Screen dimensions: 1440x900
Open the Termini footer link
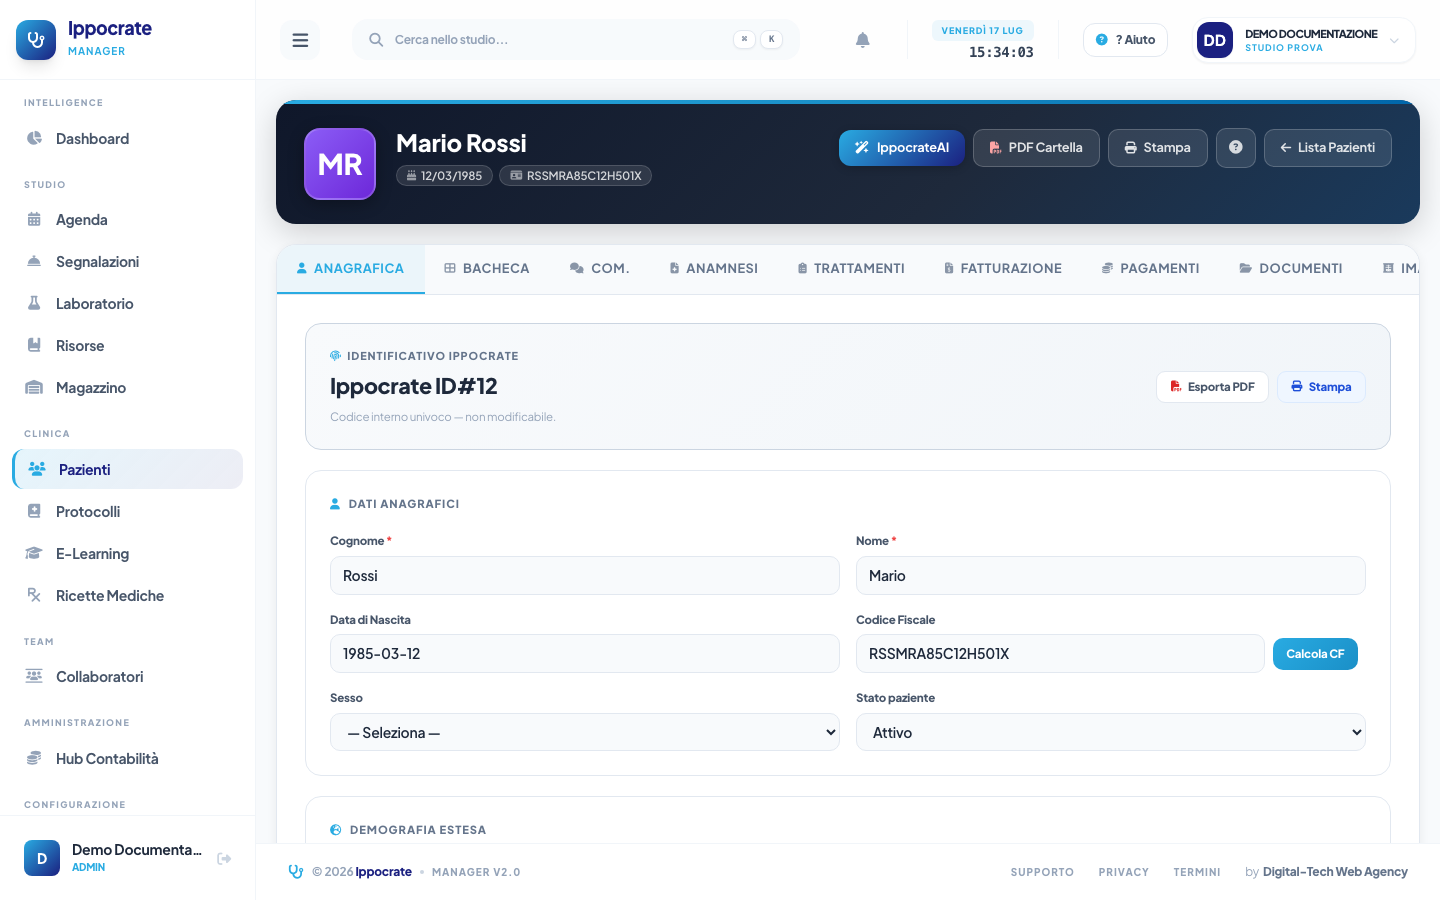1197,872
